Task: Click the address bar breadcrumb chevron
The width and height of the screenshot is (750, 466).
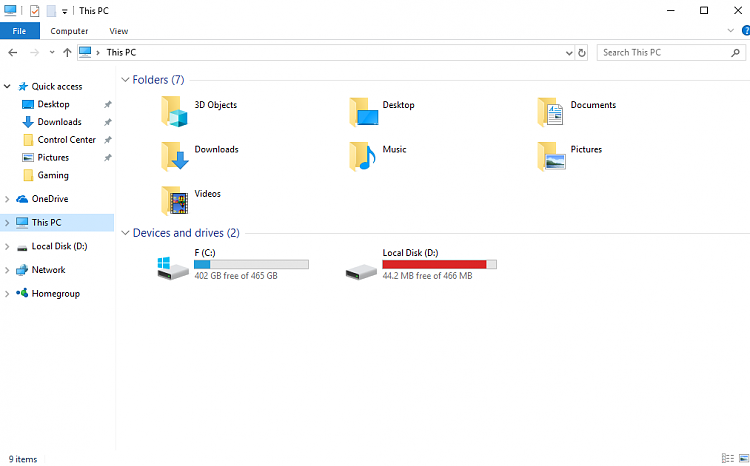Action: [98, 53]
